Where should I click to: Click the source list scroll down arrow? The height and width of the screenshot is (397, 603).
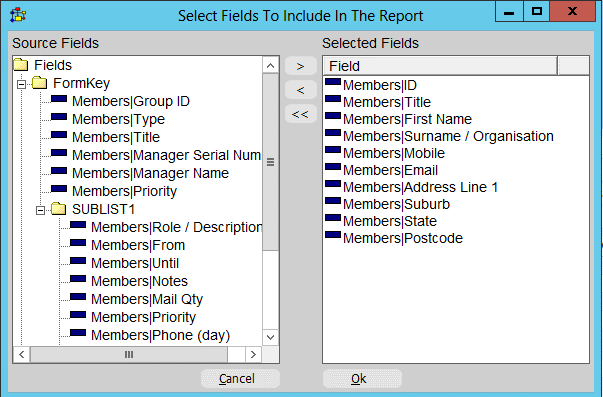point(270,337)
